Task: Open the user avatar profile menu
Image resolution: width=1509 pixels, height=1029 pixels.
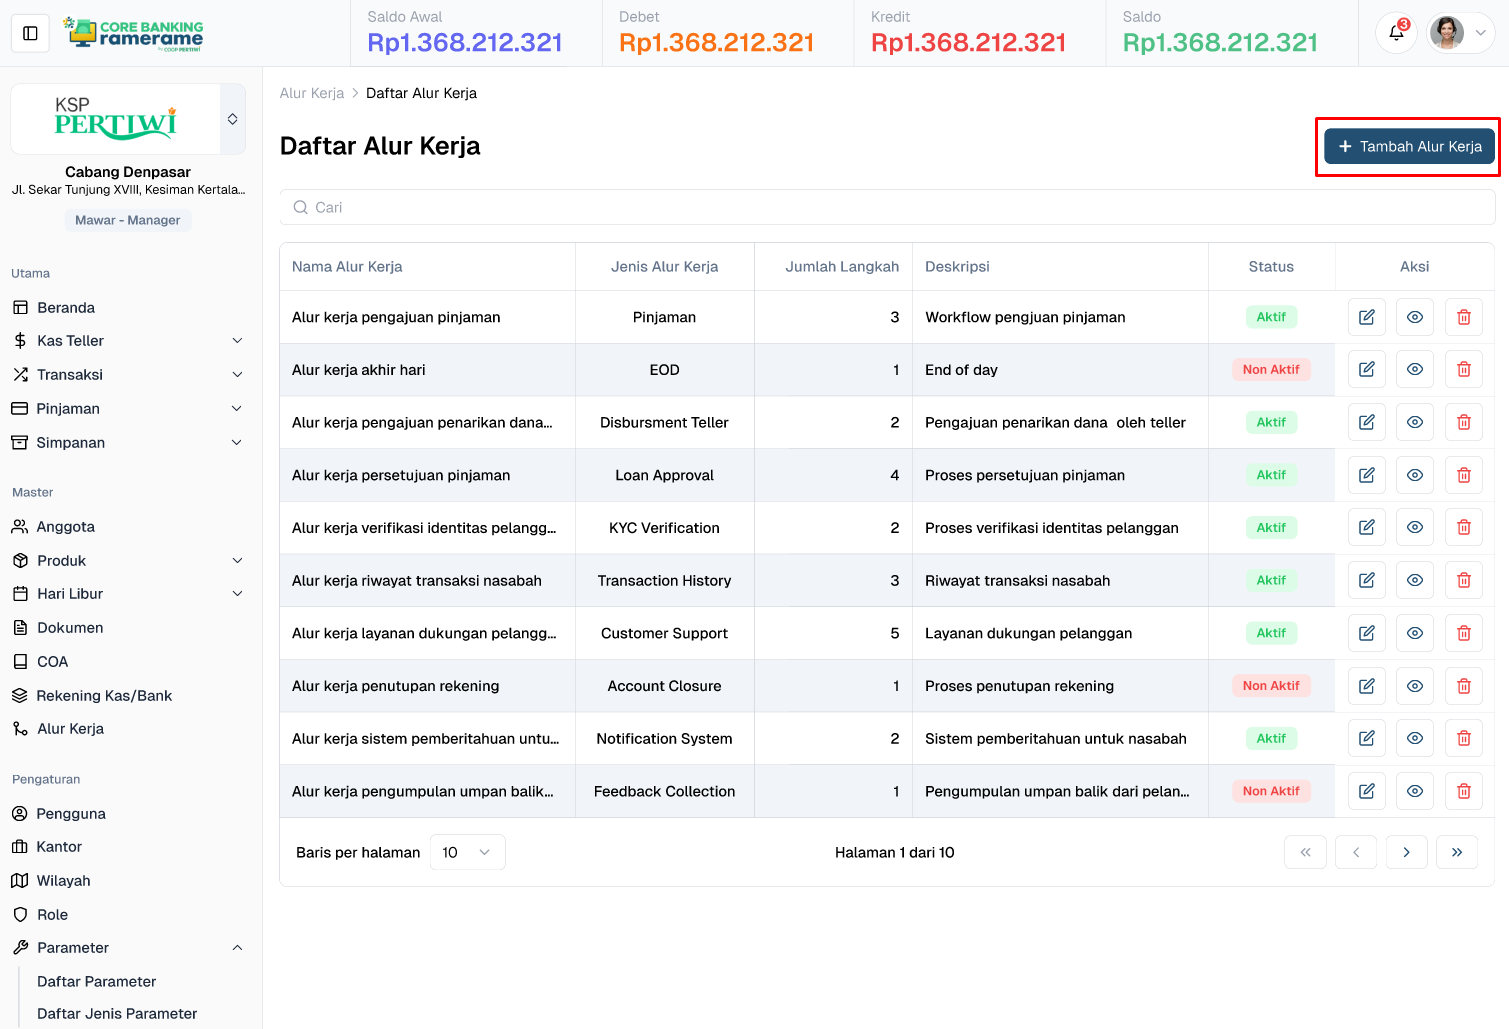Action: [x=1459, y=33]
